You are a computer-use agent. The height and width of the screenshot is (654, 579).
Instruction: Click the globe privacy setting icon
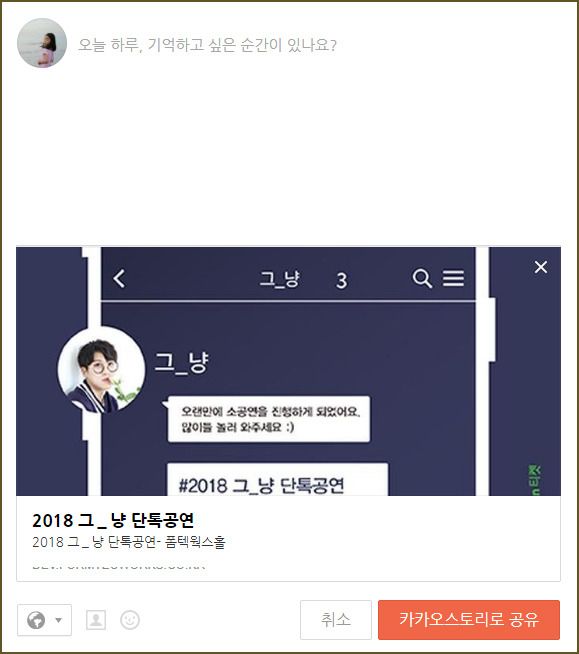(36, 620)
